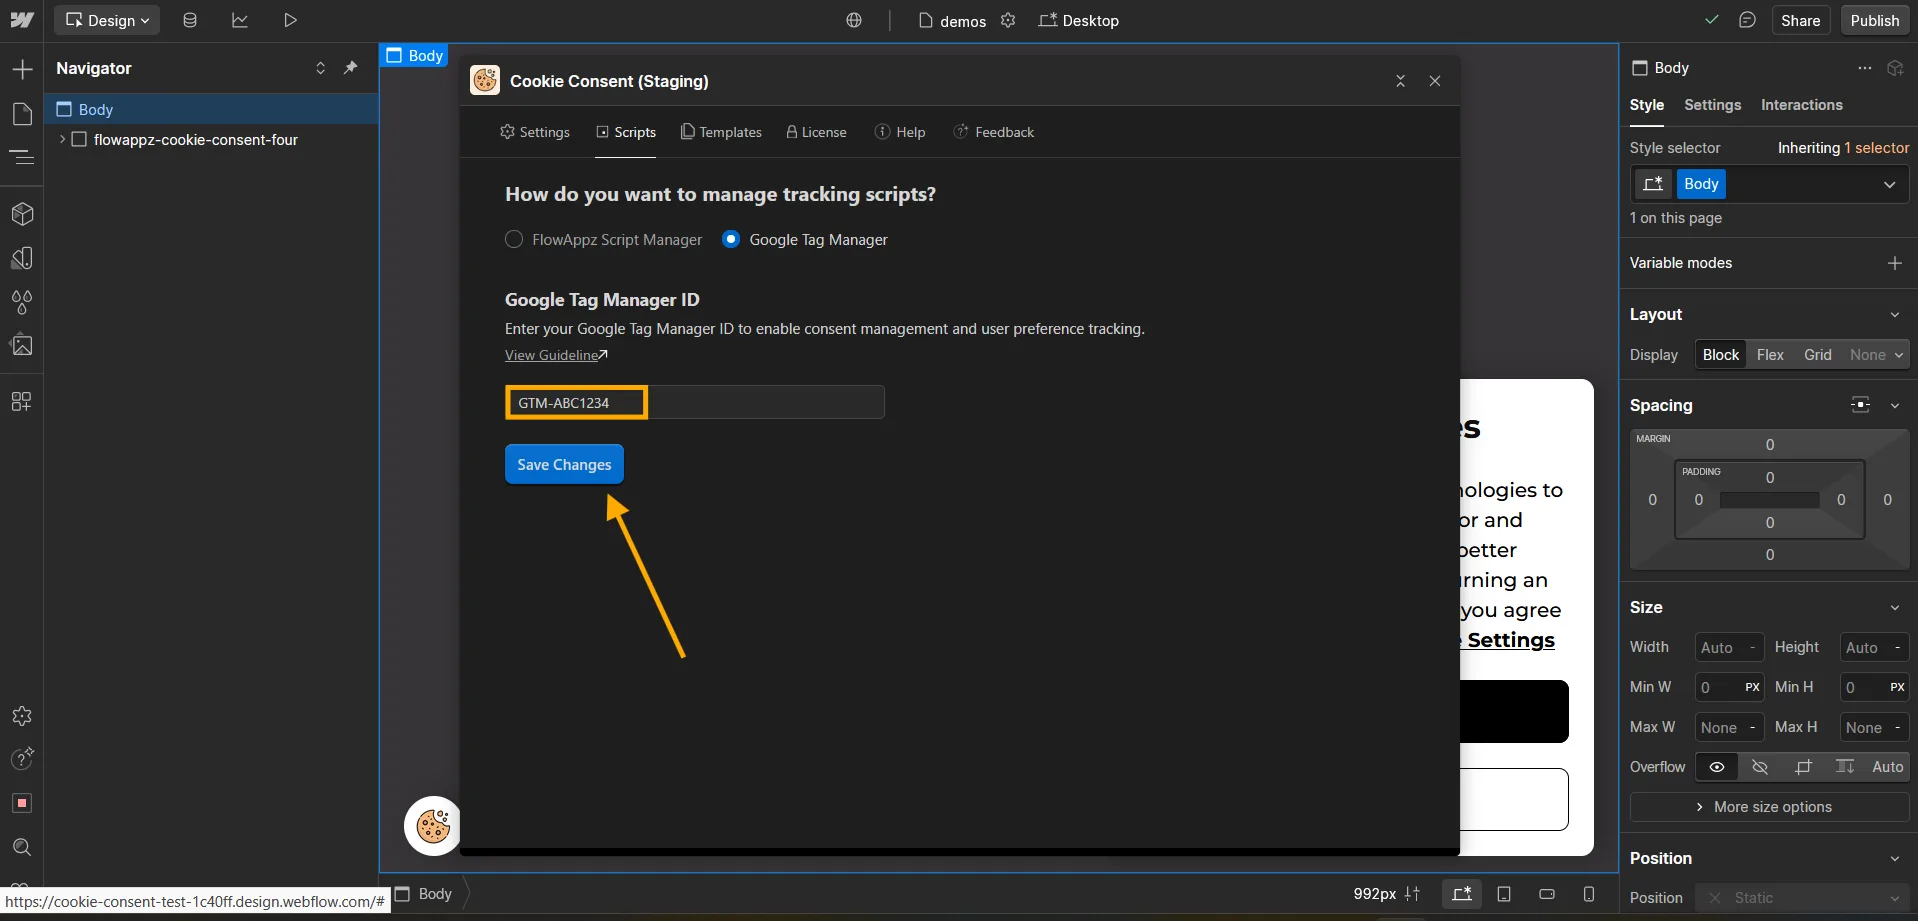Collapse the Layout section
Image resolution: width=1918 pixels, height=921 pixels.
(x=1894, y=314)
